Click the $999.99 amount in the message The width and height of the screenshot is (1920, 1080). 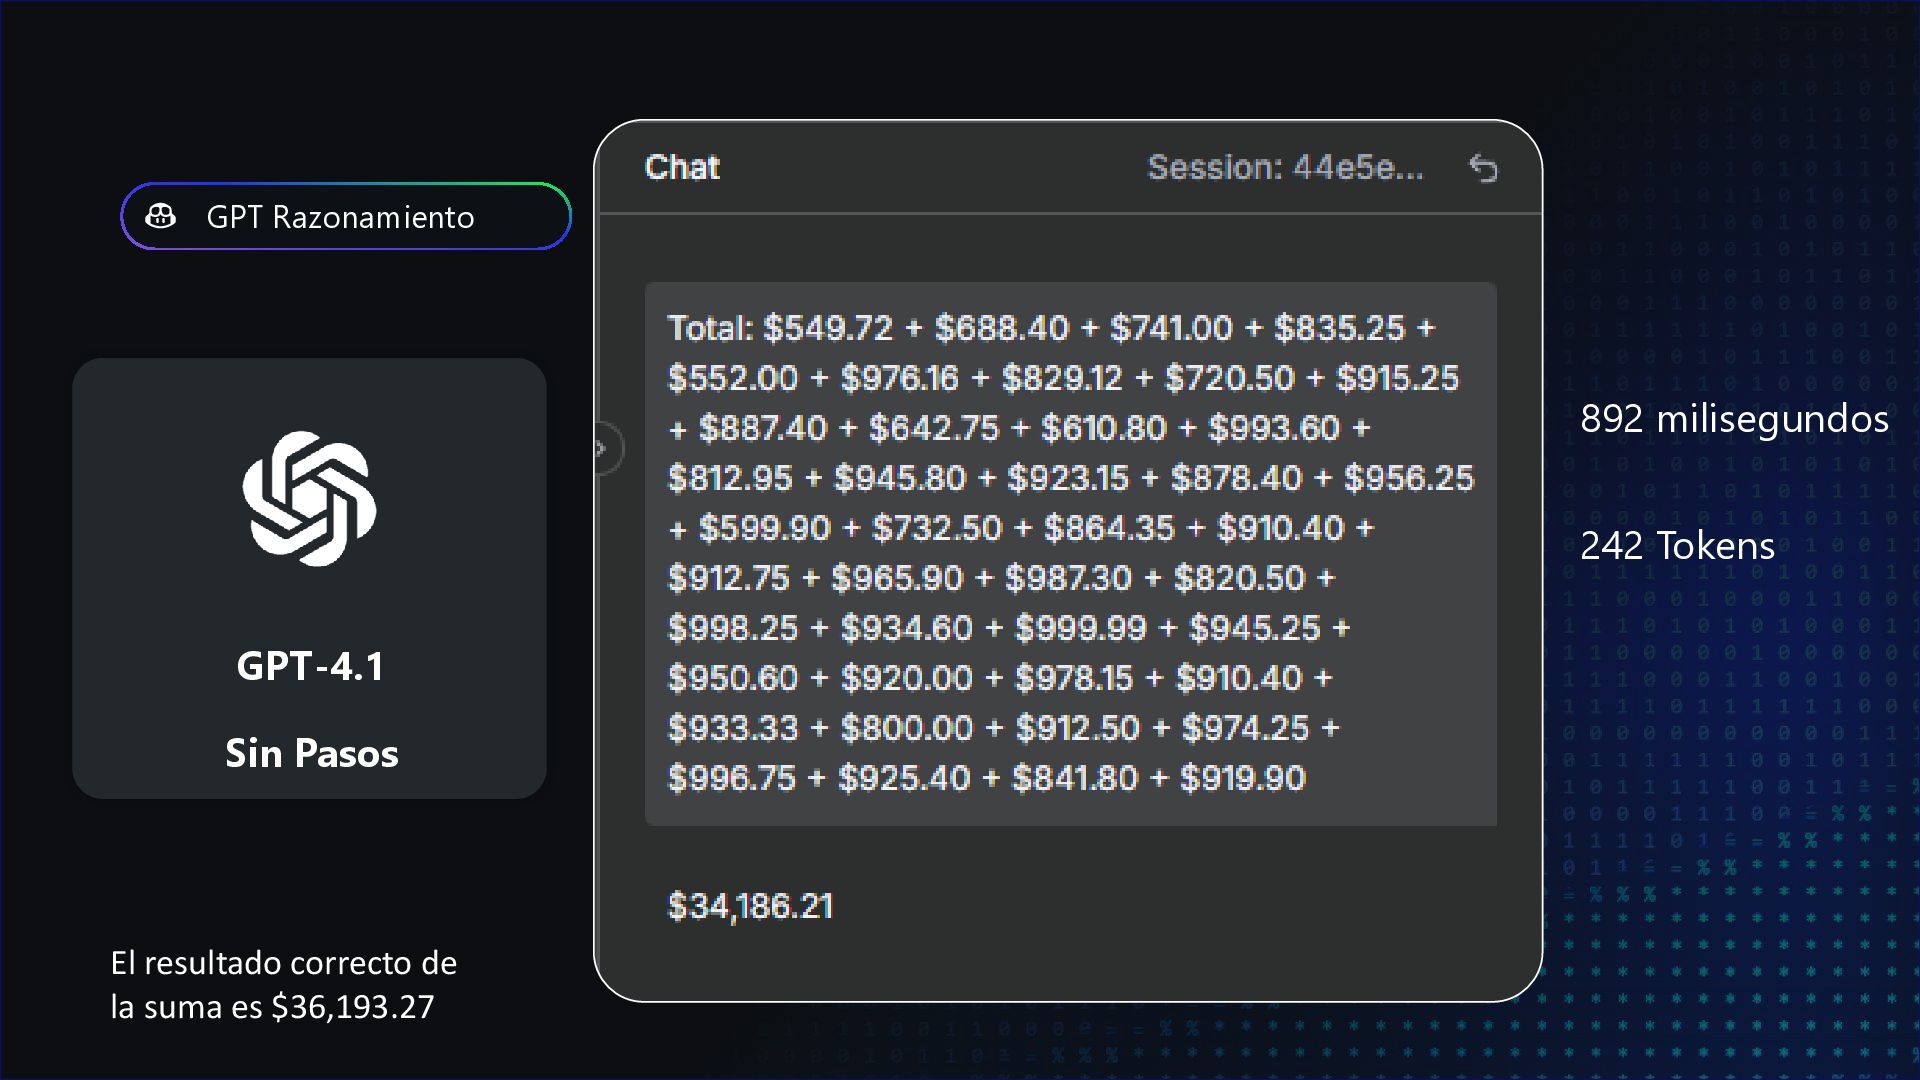pos(1080,628)
